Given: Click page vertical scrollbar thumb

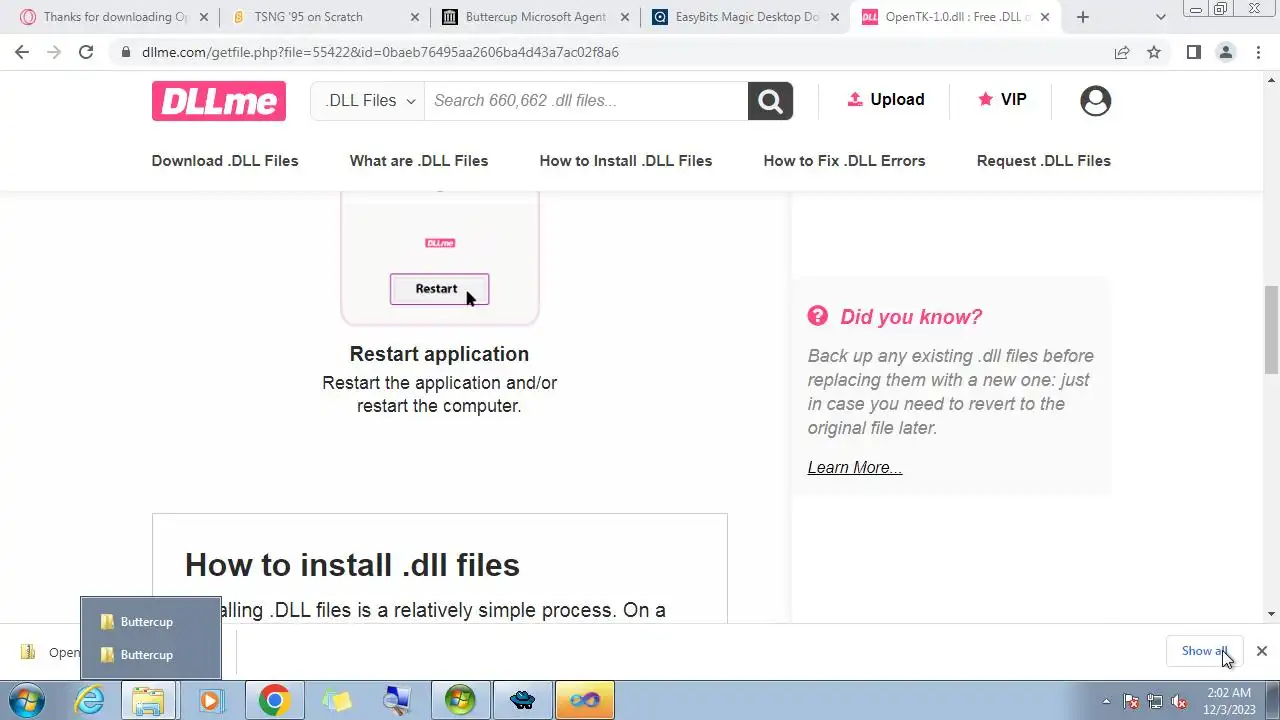Looking at the screenshot, I should (1271, 329).
